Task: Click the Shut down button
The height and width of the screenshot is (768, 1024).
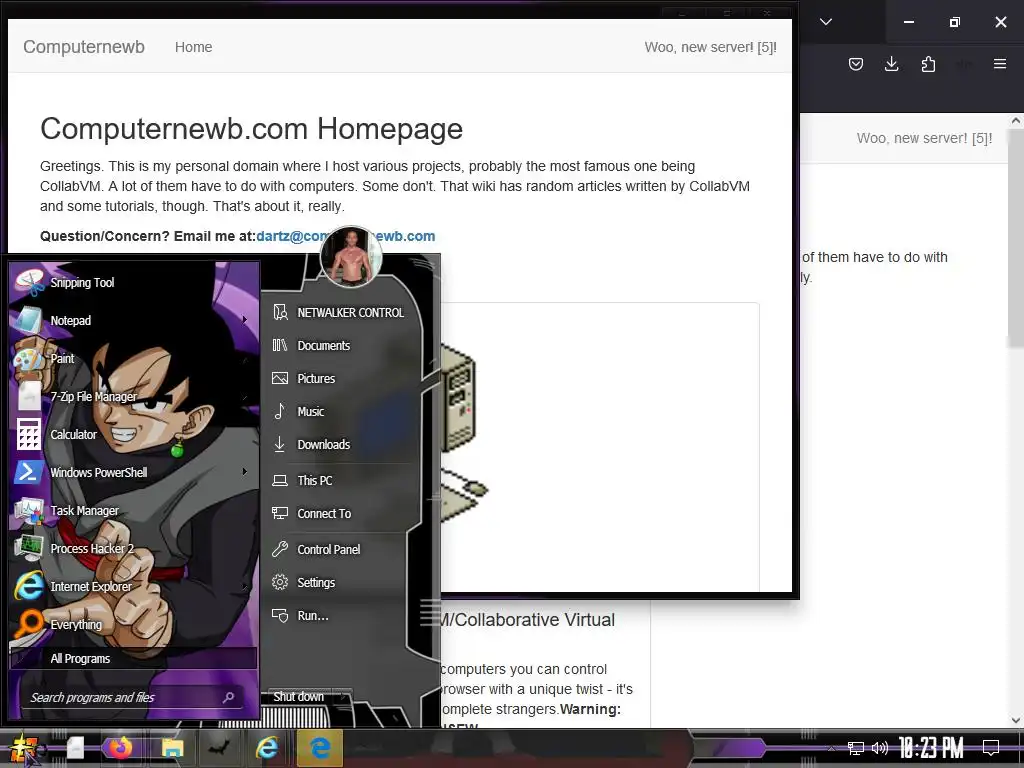Action: pos(298,697)
